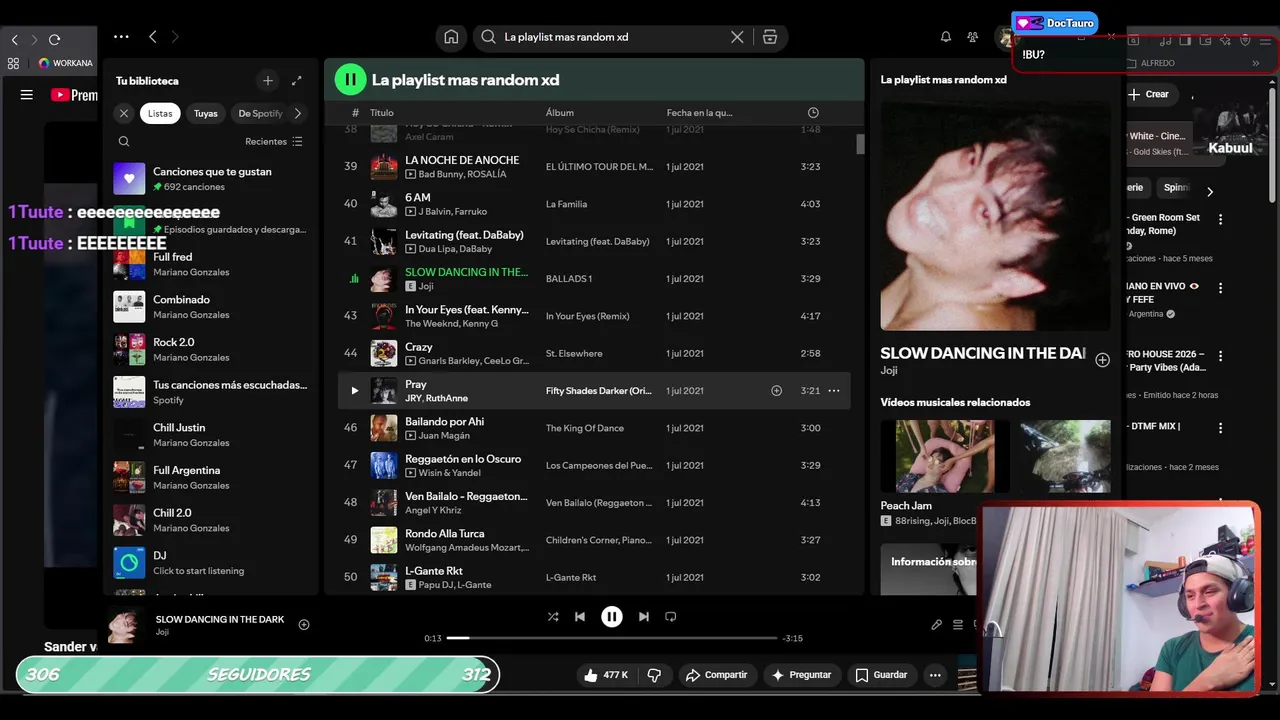Screen dimensions: 1280x720
Task: Click YouTube Crear button
Action: click(x=1148, y=94)
